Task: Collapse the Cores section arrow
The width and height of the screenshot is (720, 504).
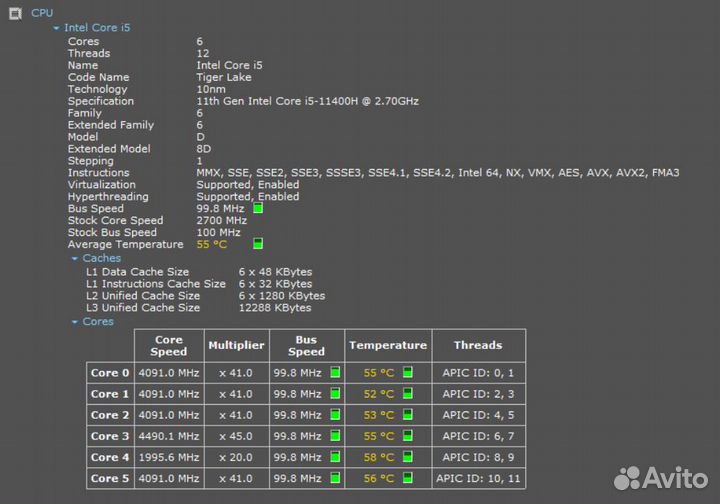Action: [74, 322]
